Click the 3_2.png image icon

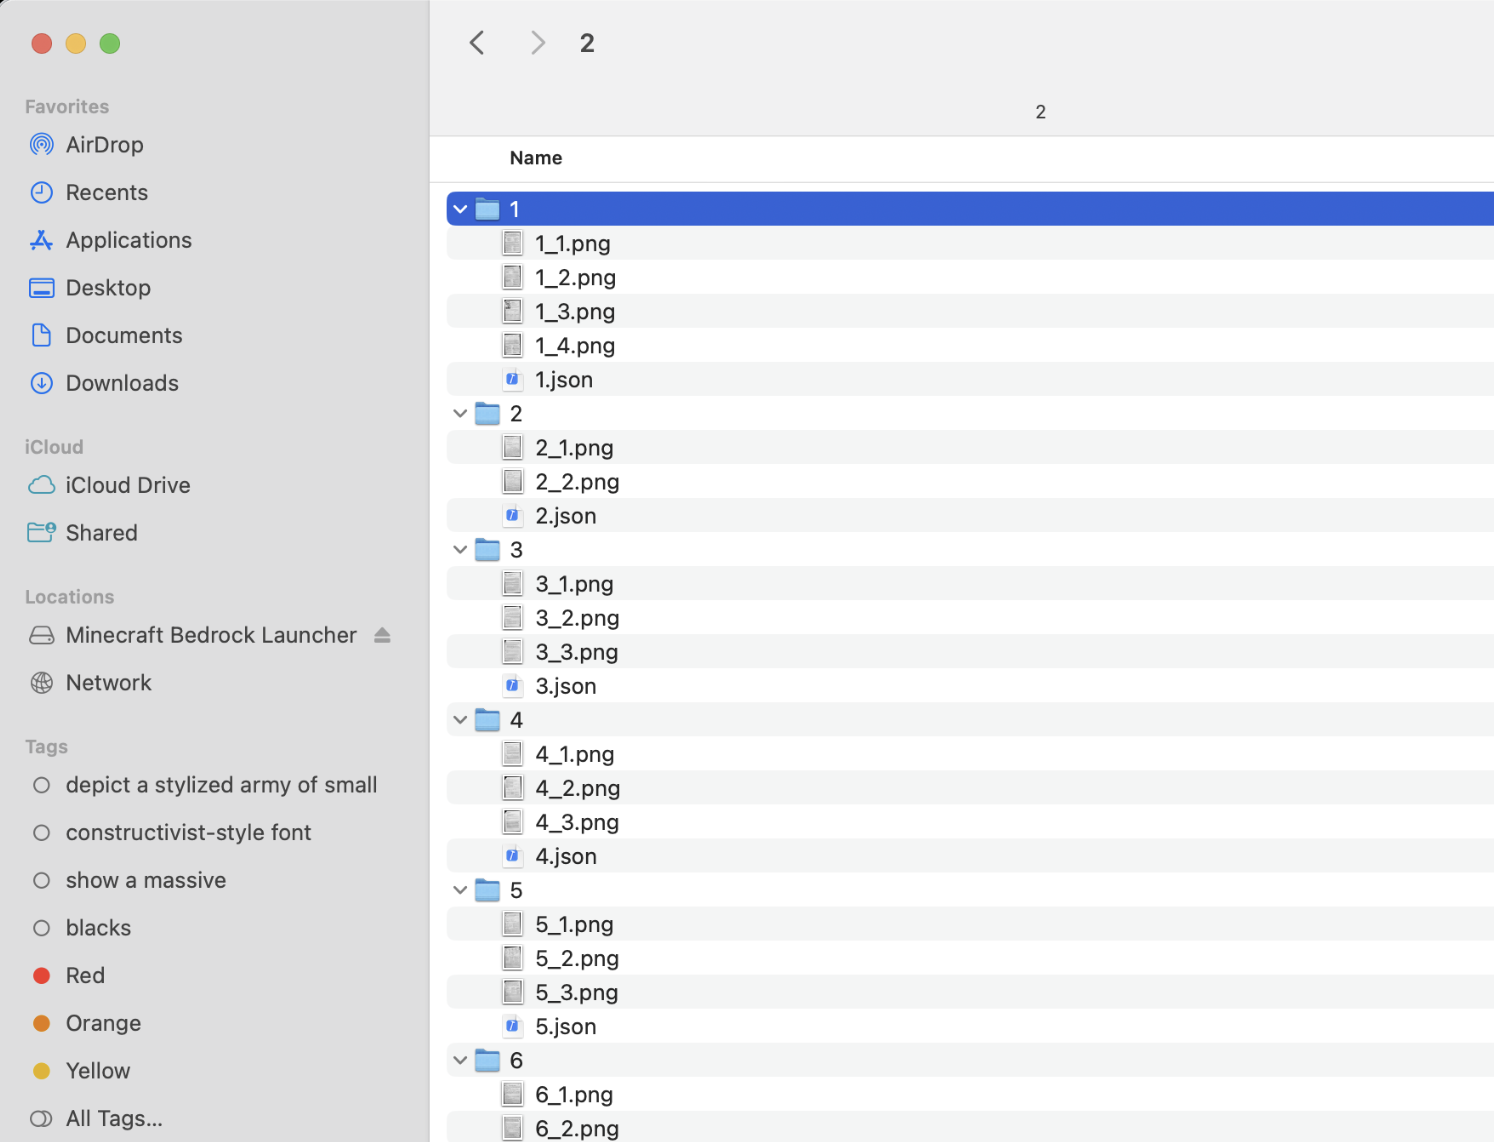[x=513, y=618]
